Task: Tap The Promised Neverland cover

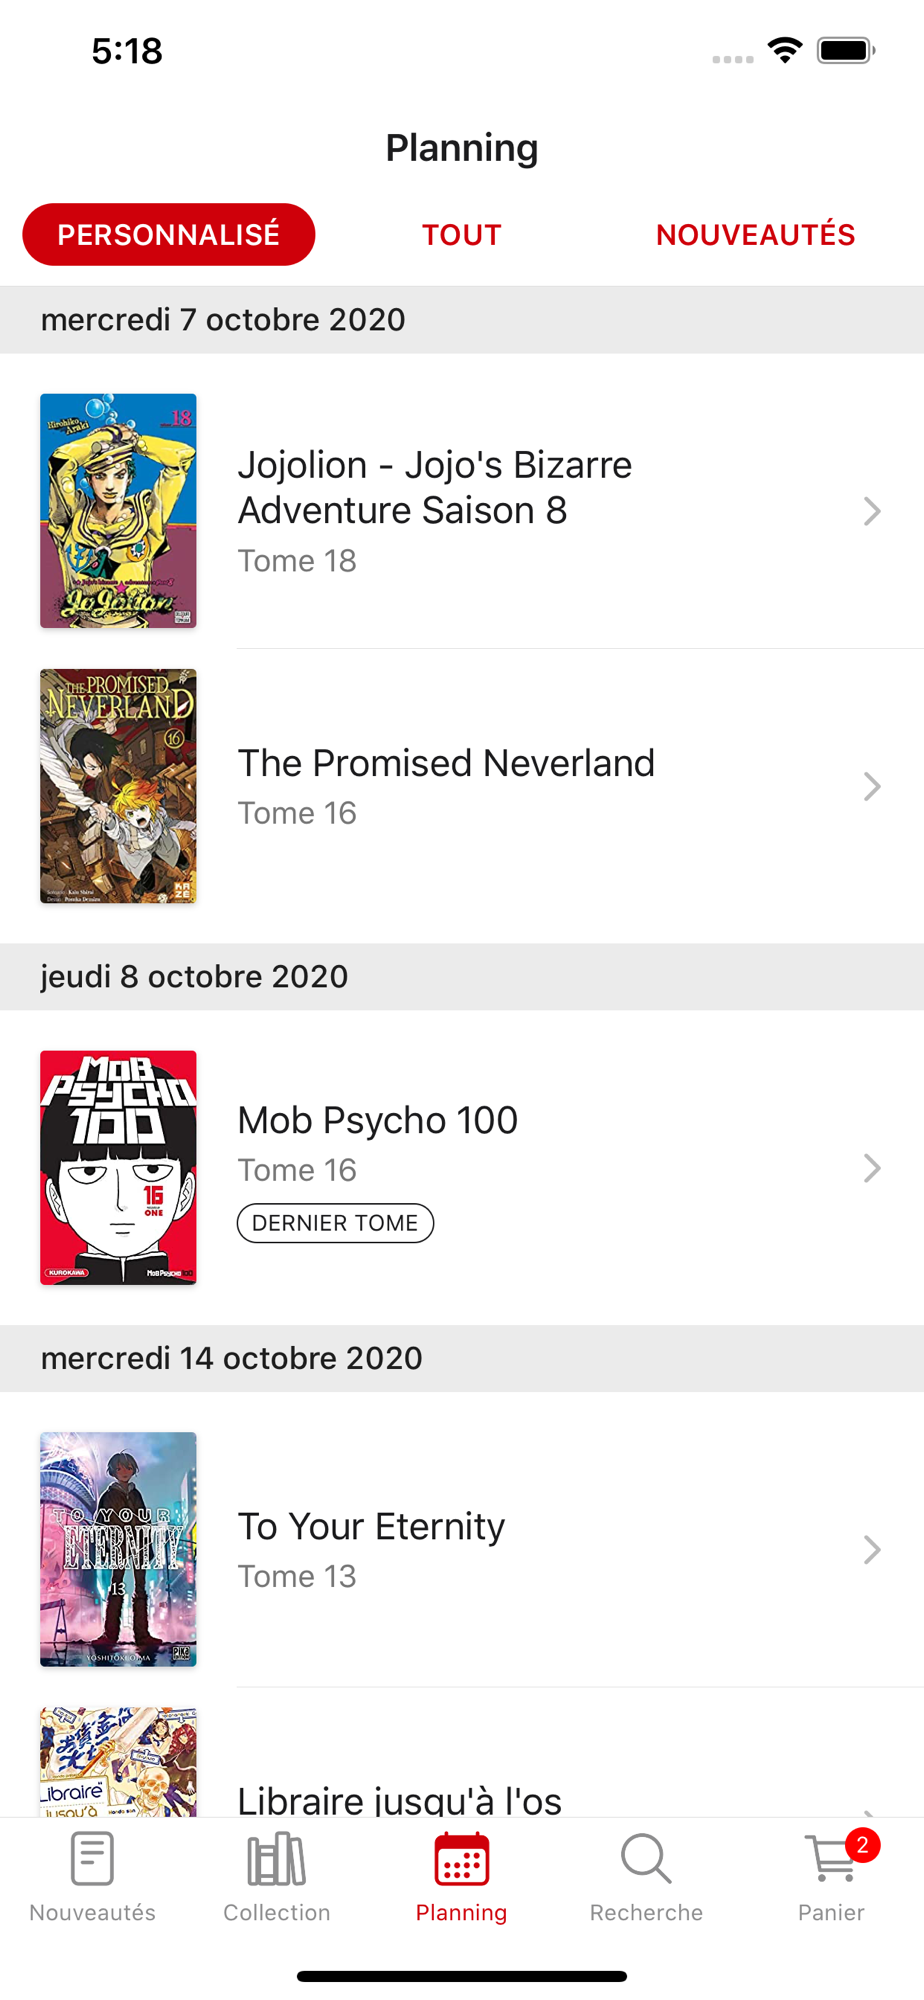Action: click(118, 787)
